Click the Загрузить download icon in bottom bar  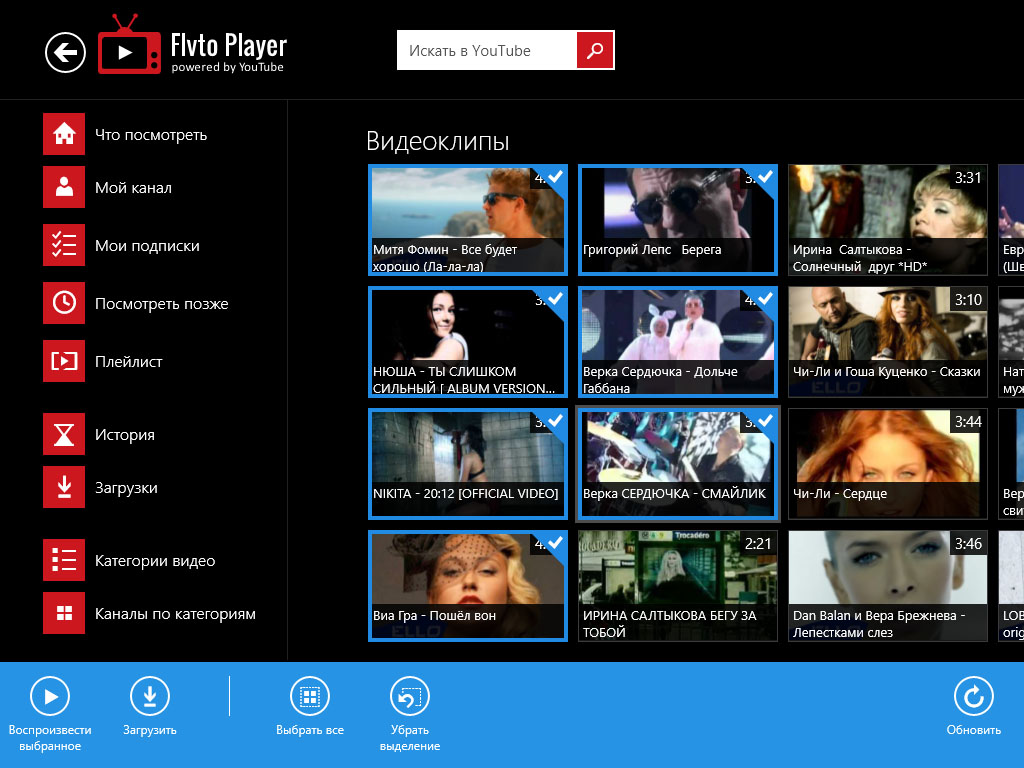(150, 697)
